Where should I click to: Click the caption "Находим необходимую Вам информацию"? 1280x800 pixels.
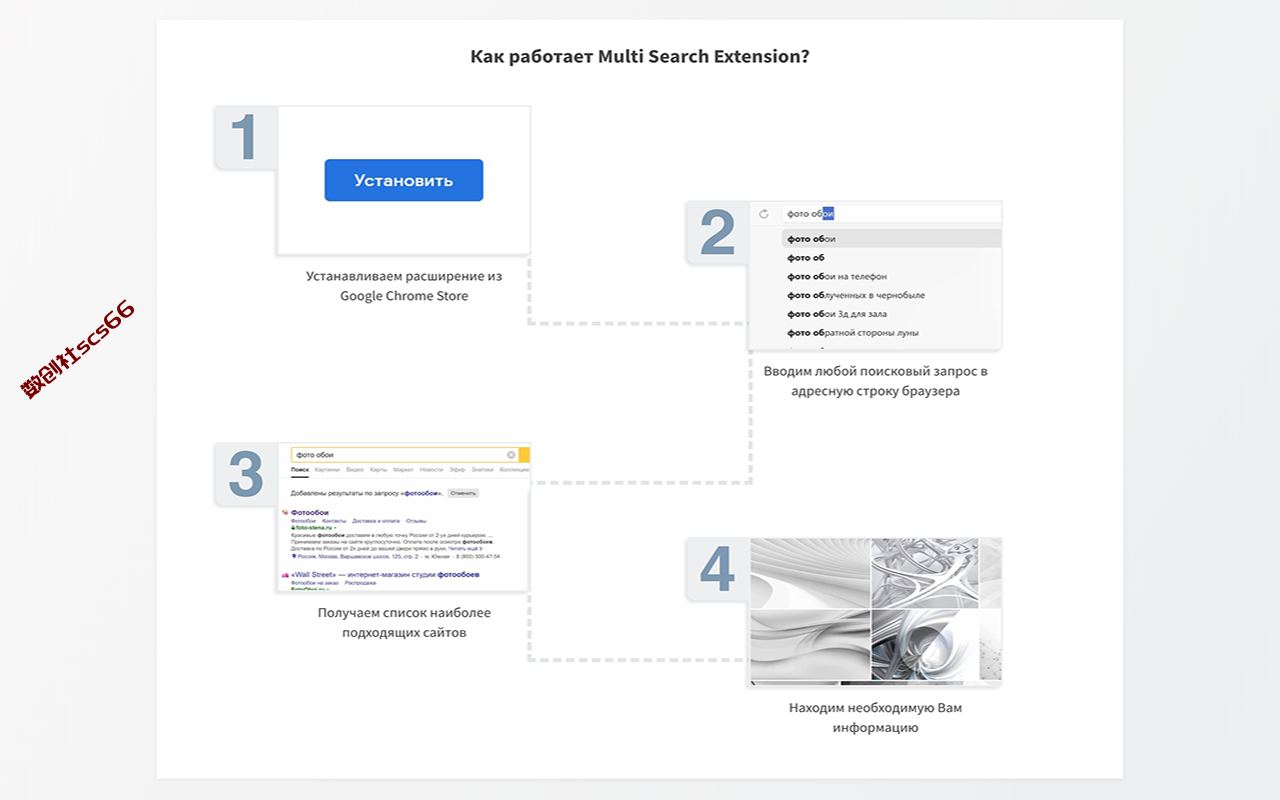(x=876, y=717)
